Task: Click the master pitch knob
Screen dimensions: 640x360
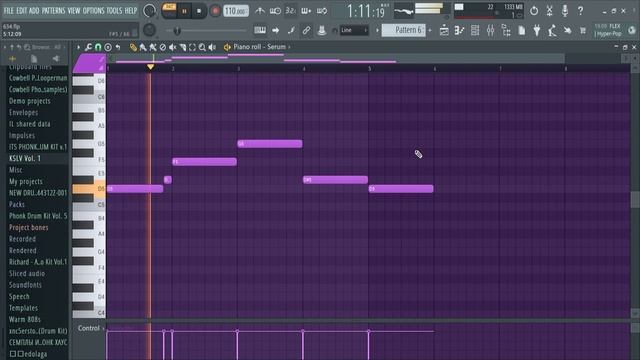Action: tap(149, 30)
